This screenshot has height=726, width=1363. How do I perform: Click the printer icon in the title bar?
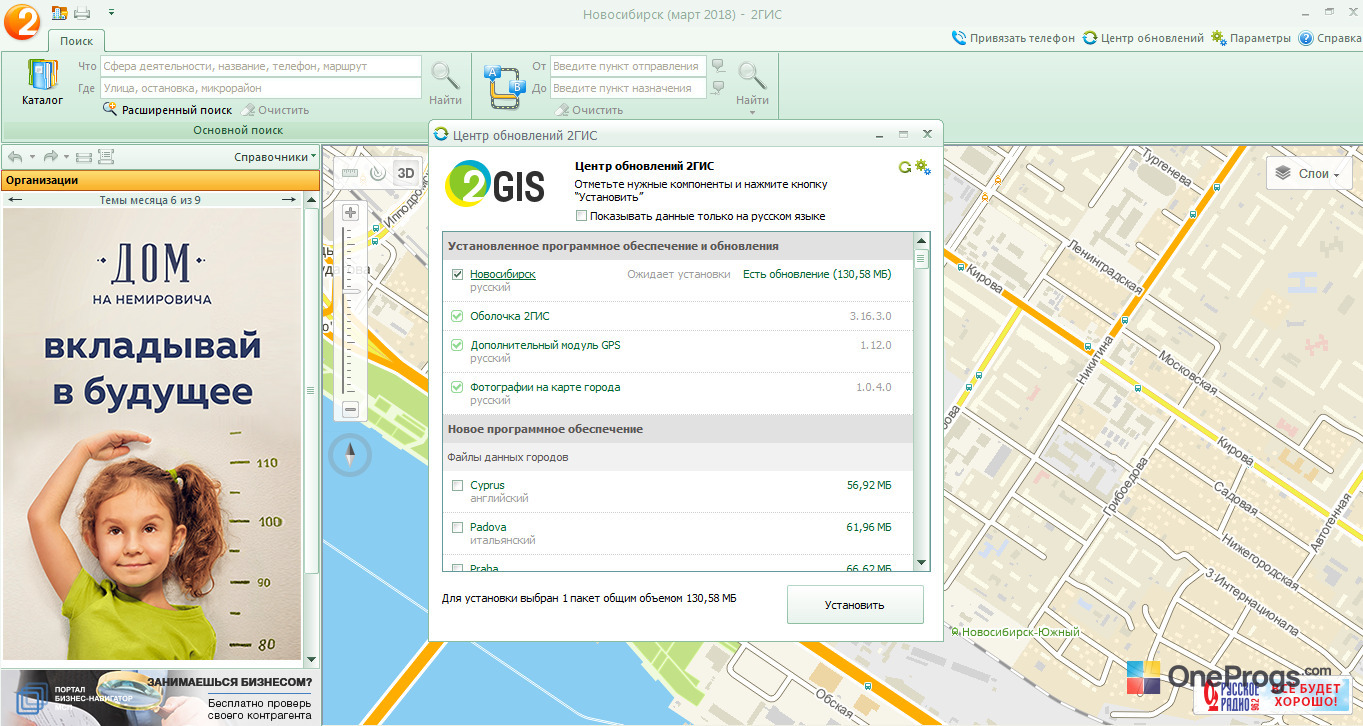pos(82,13)
